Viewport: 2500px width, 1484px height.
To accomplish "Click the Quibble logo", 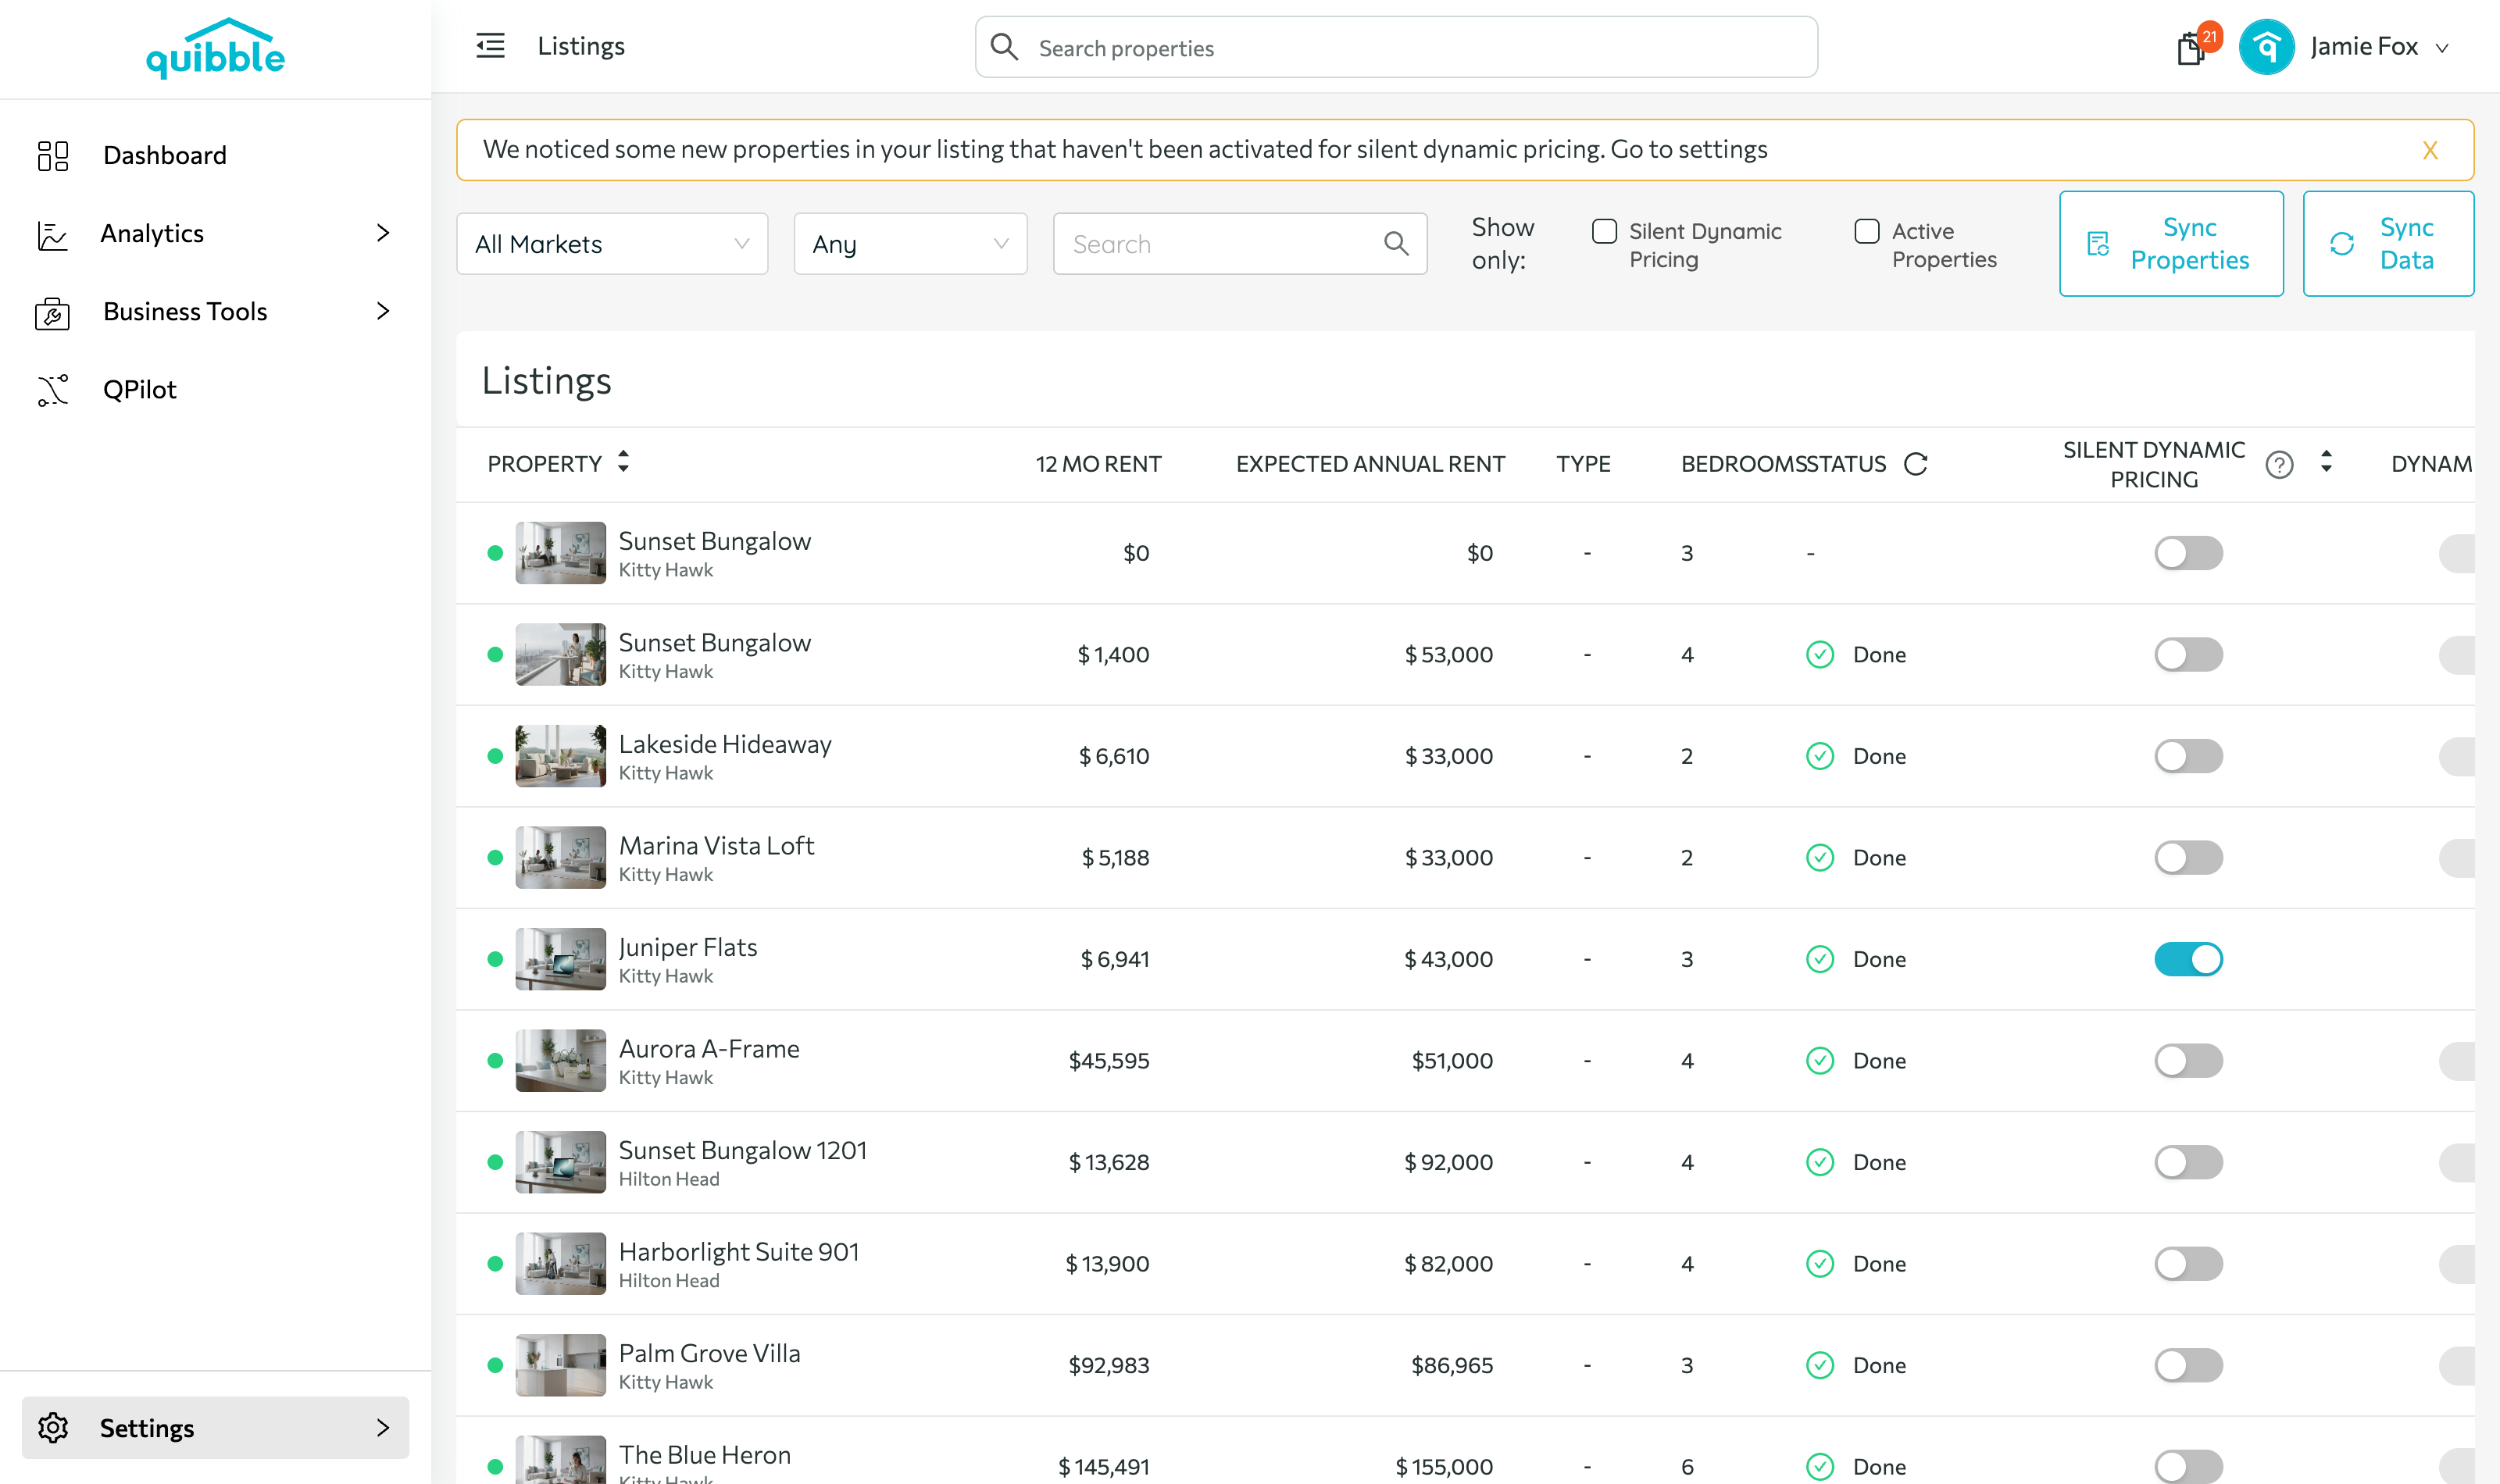I will click(x=215, y=48).
